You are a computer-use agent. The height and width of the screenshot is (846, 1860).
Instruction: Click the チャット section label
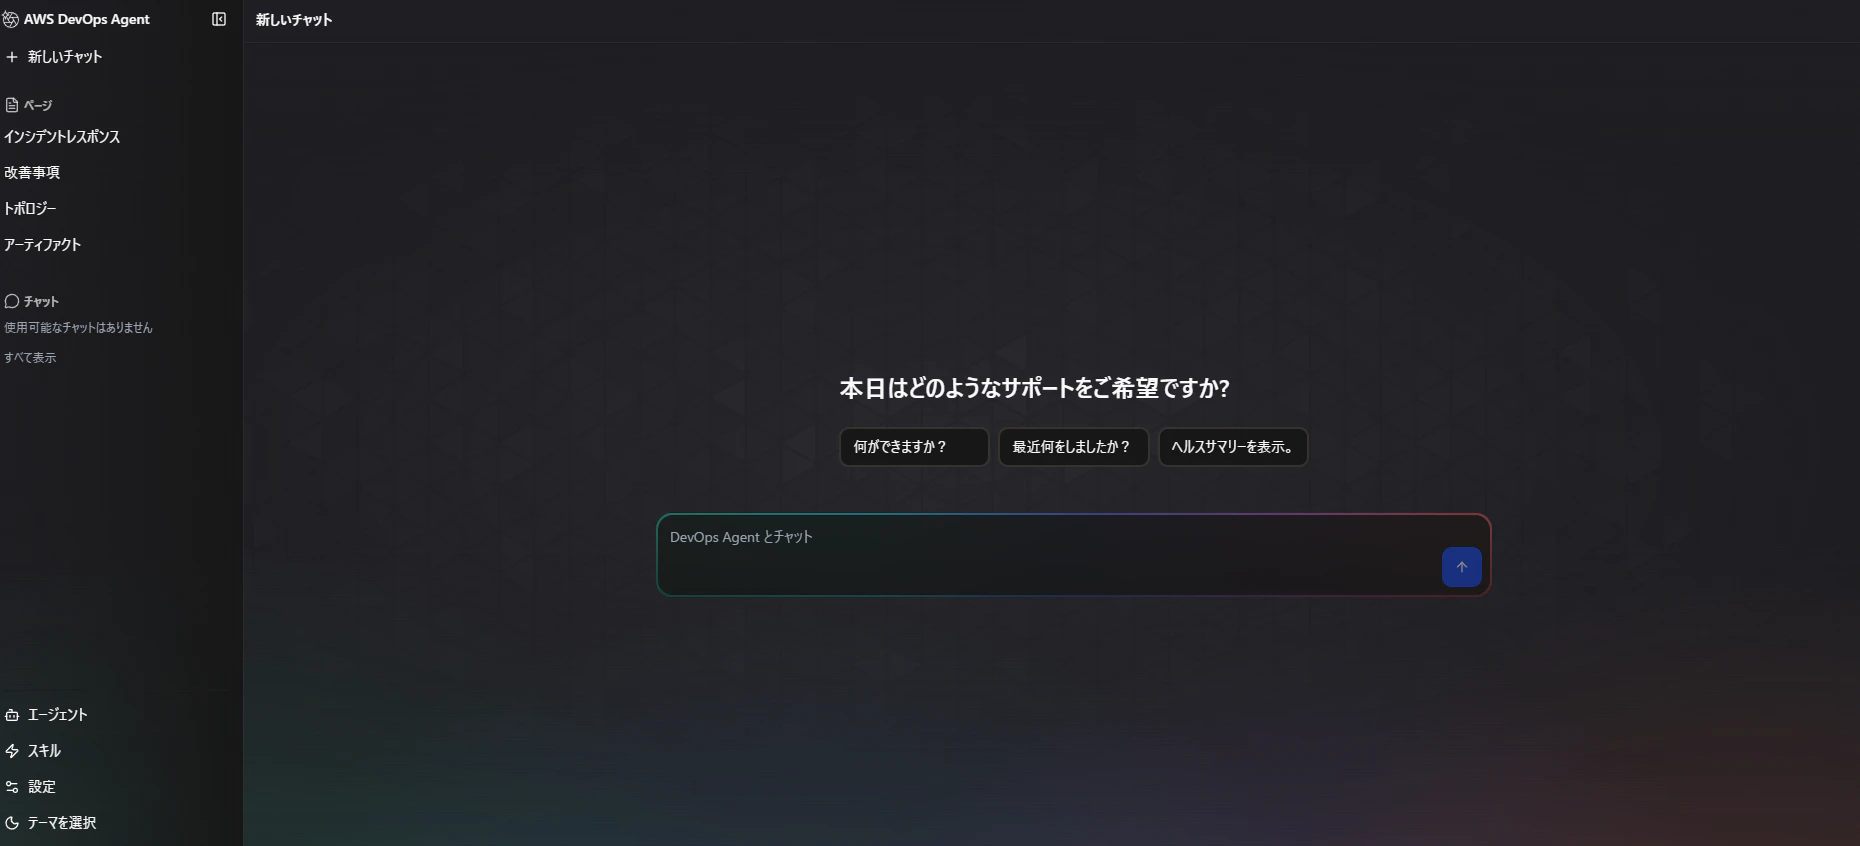point(41,301)
